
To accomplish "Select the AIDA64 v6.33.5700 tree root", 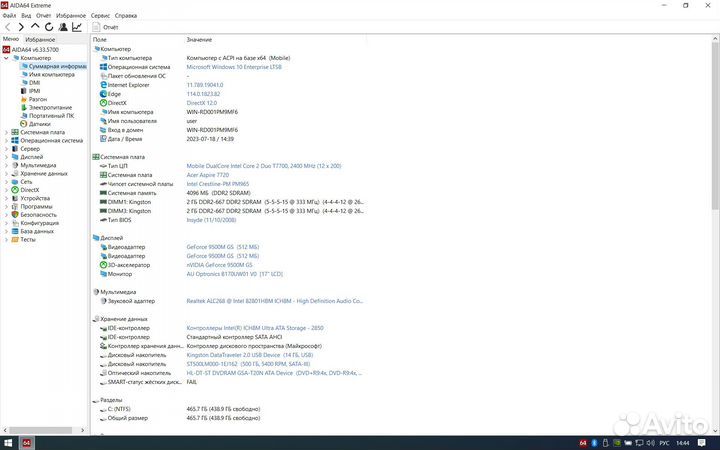I will (31, 50).
